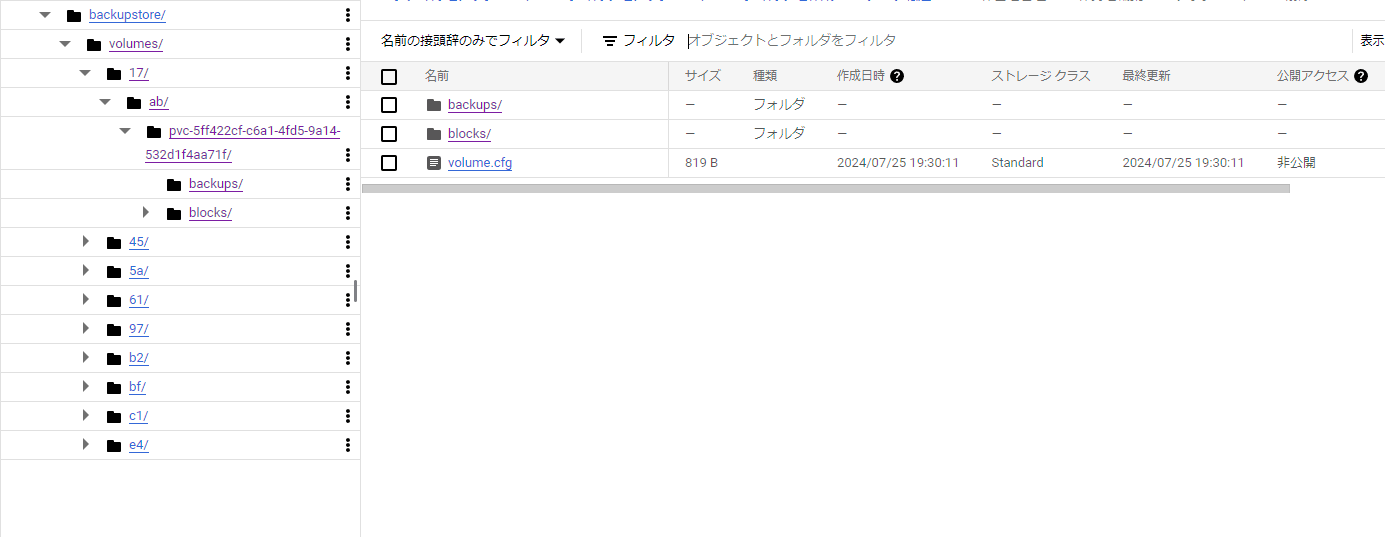Click the folder icon of blocks/ in the table
This screenshot has height=537, width=1385.
pyautogui.click(x=433, y=134)
